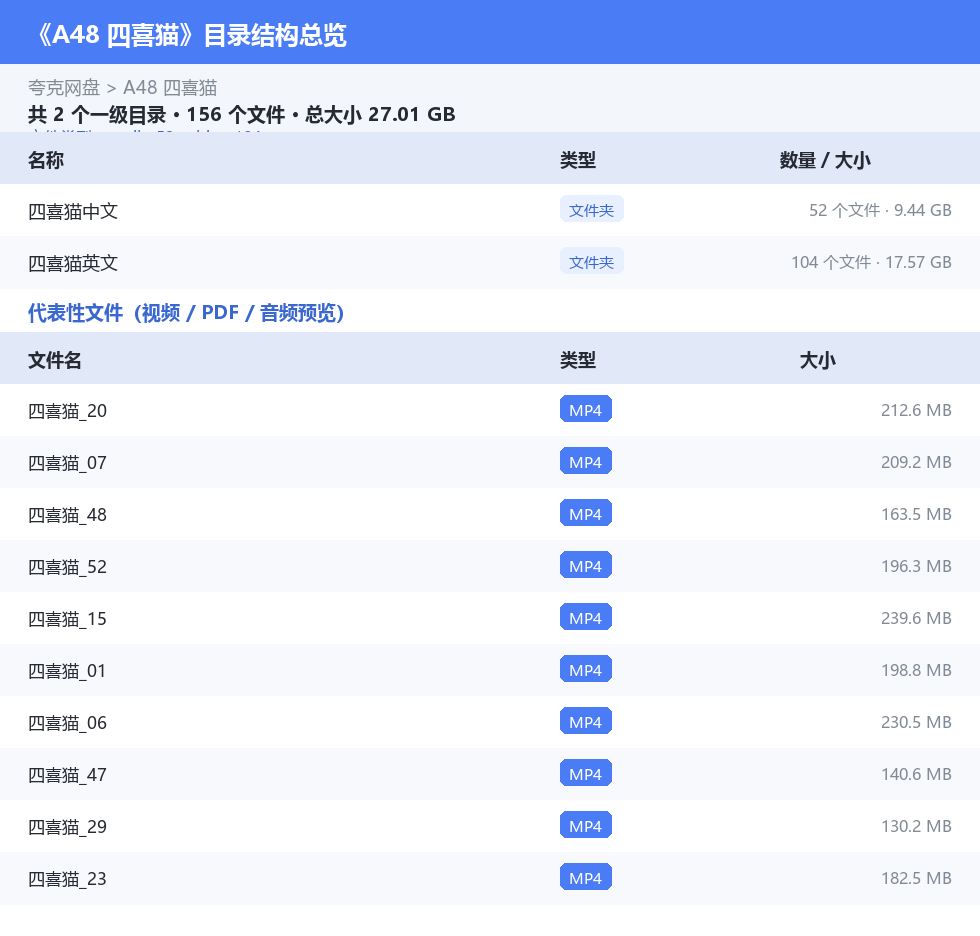Select the A48 四喜猫 breadcrumb

pyautogui.click(x=170, y=87)
